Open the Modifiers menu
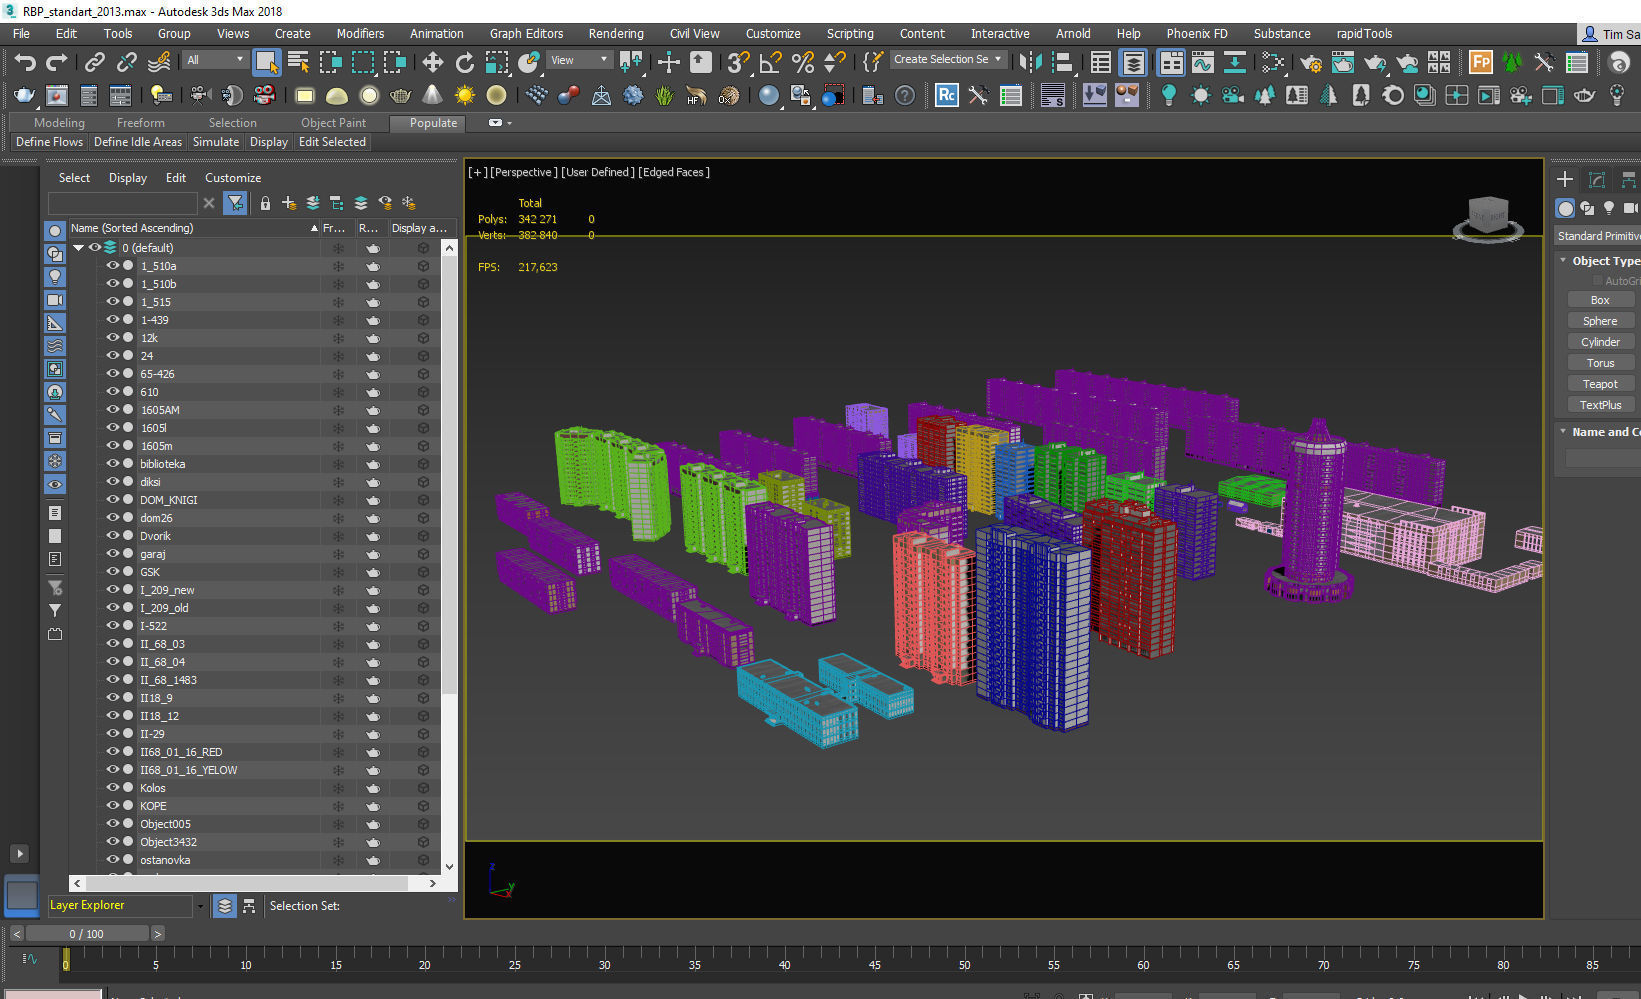Image resolution: width=1641 pixels, height=999 pixels. (x=360, y=33)
